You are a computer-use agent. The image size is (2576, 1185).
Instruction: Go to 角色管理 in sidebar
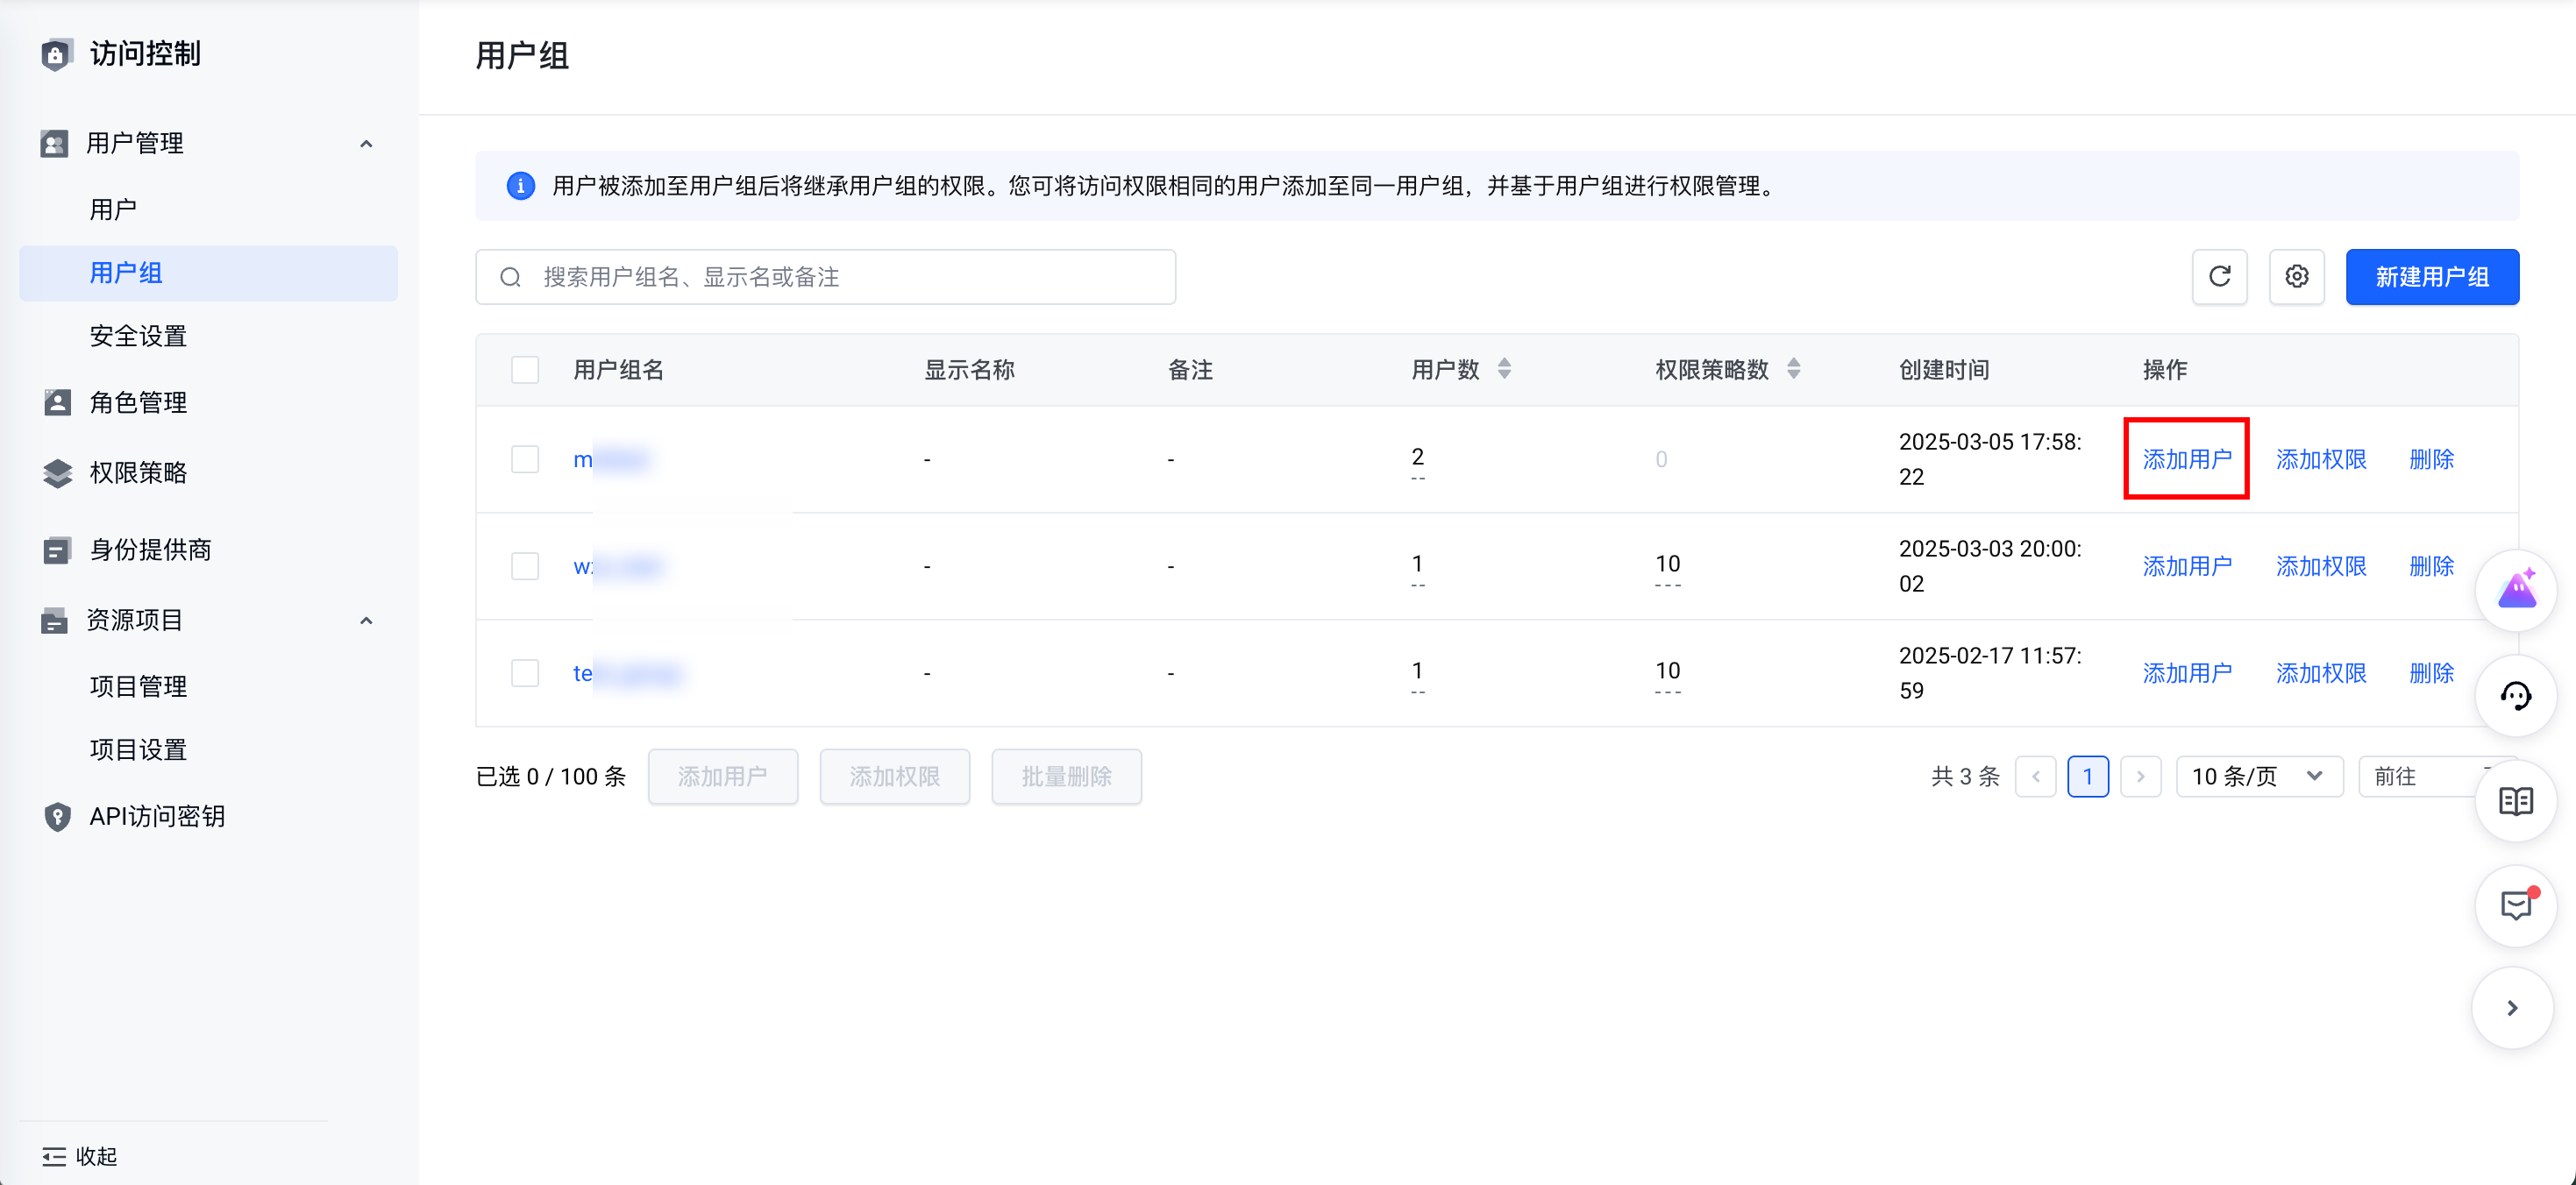138,403
